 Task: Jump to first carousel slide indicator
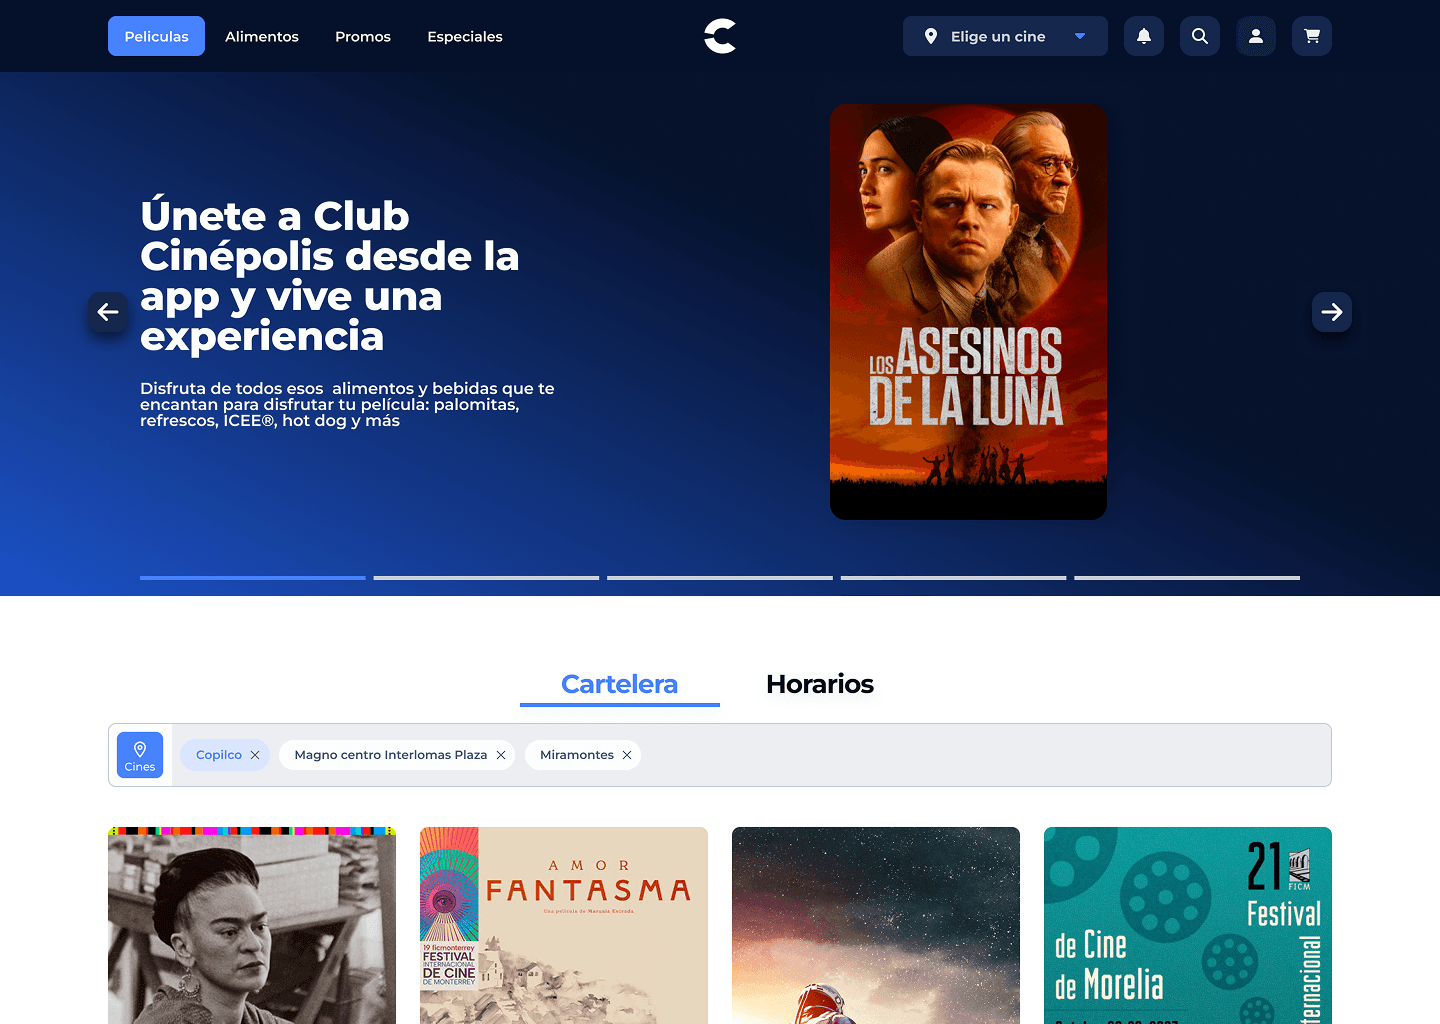click(253, 578)
